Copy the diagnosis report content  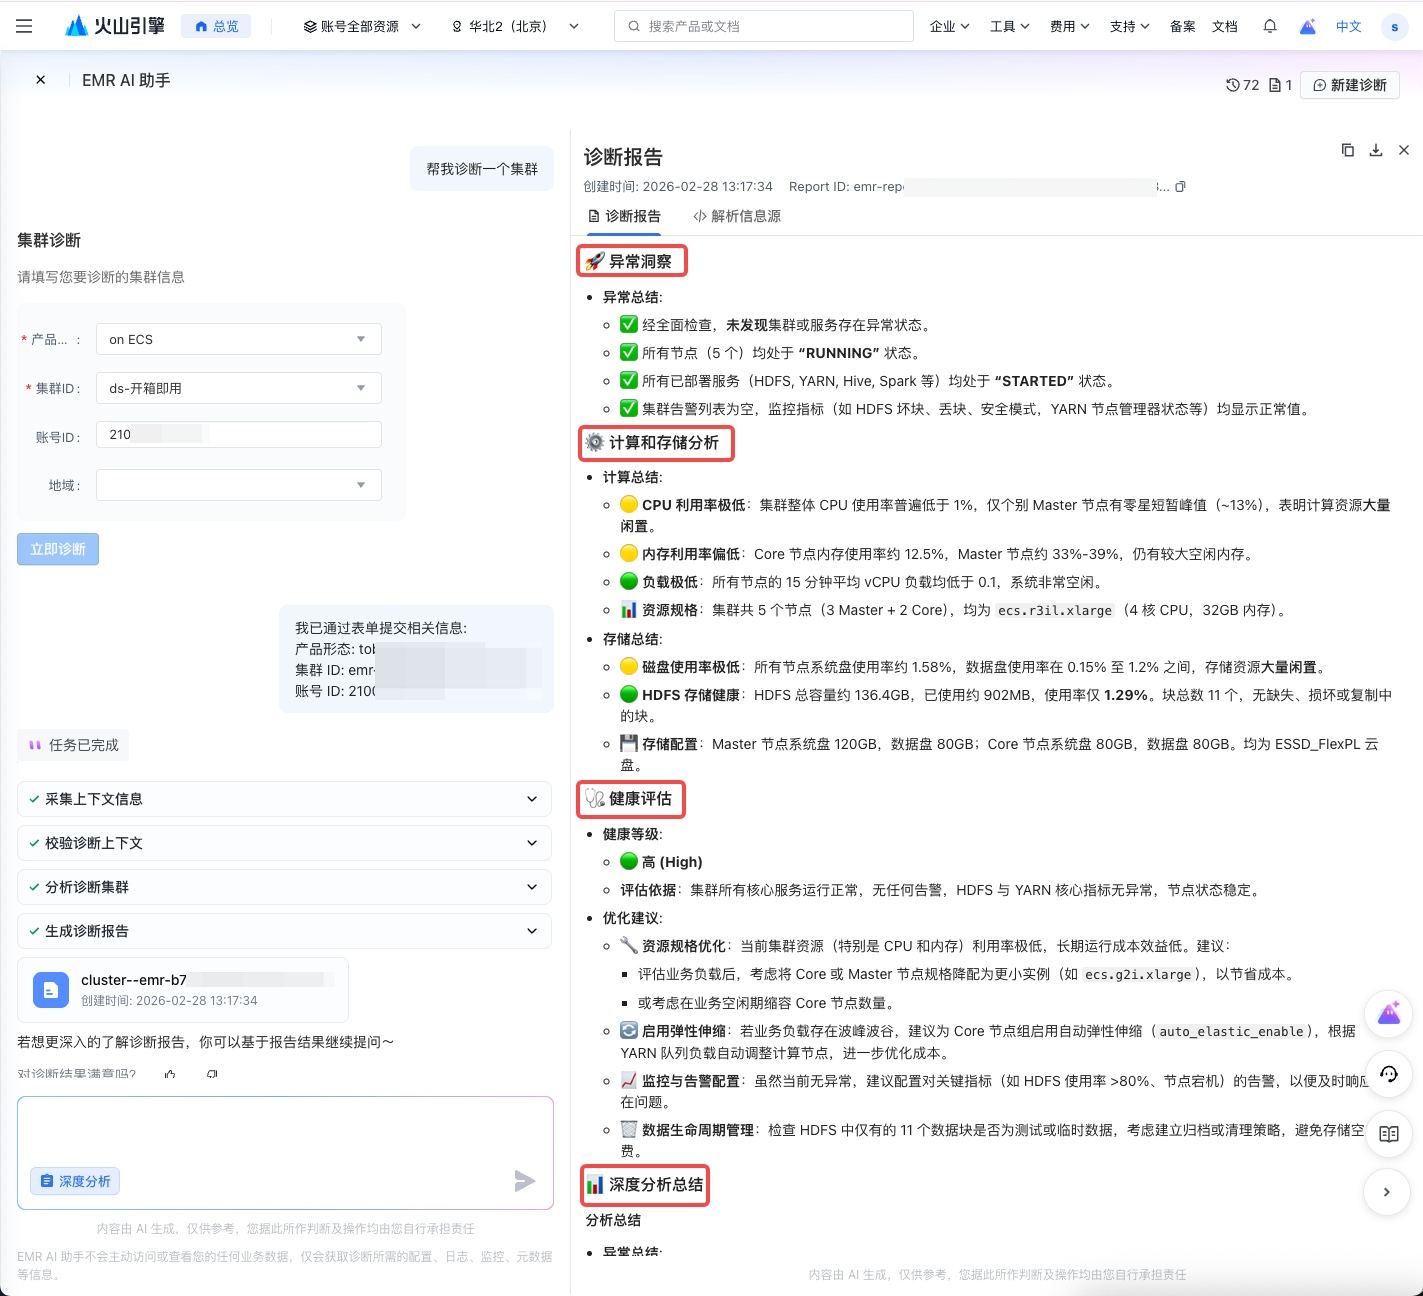tap(1348, 150)
